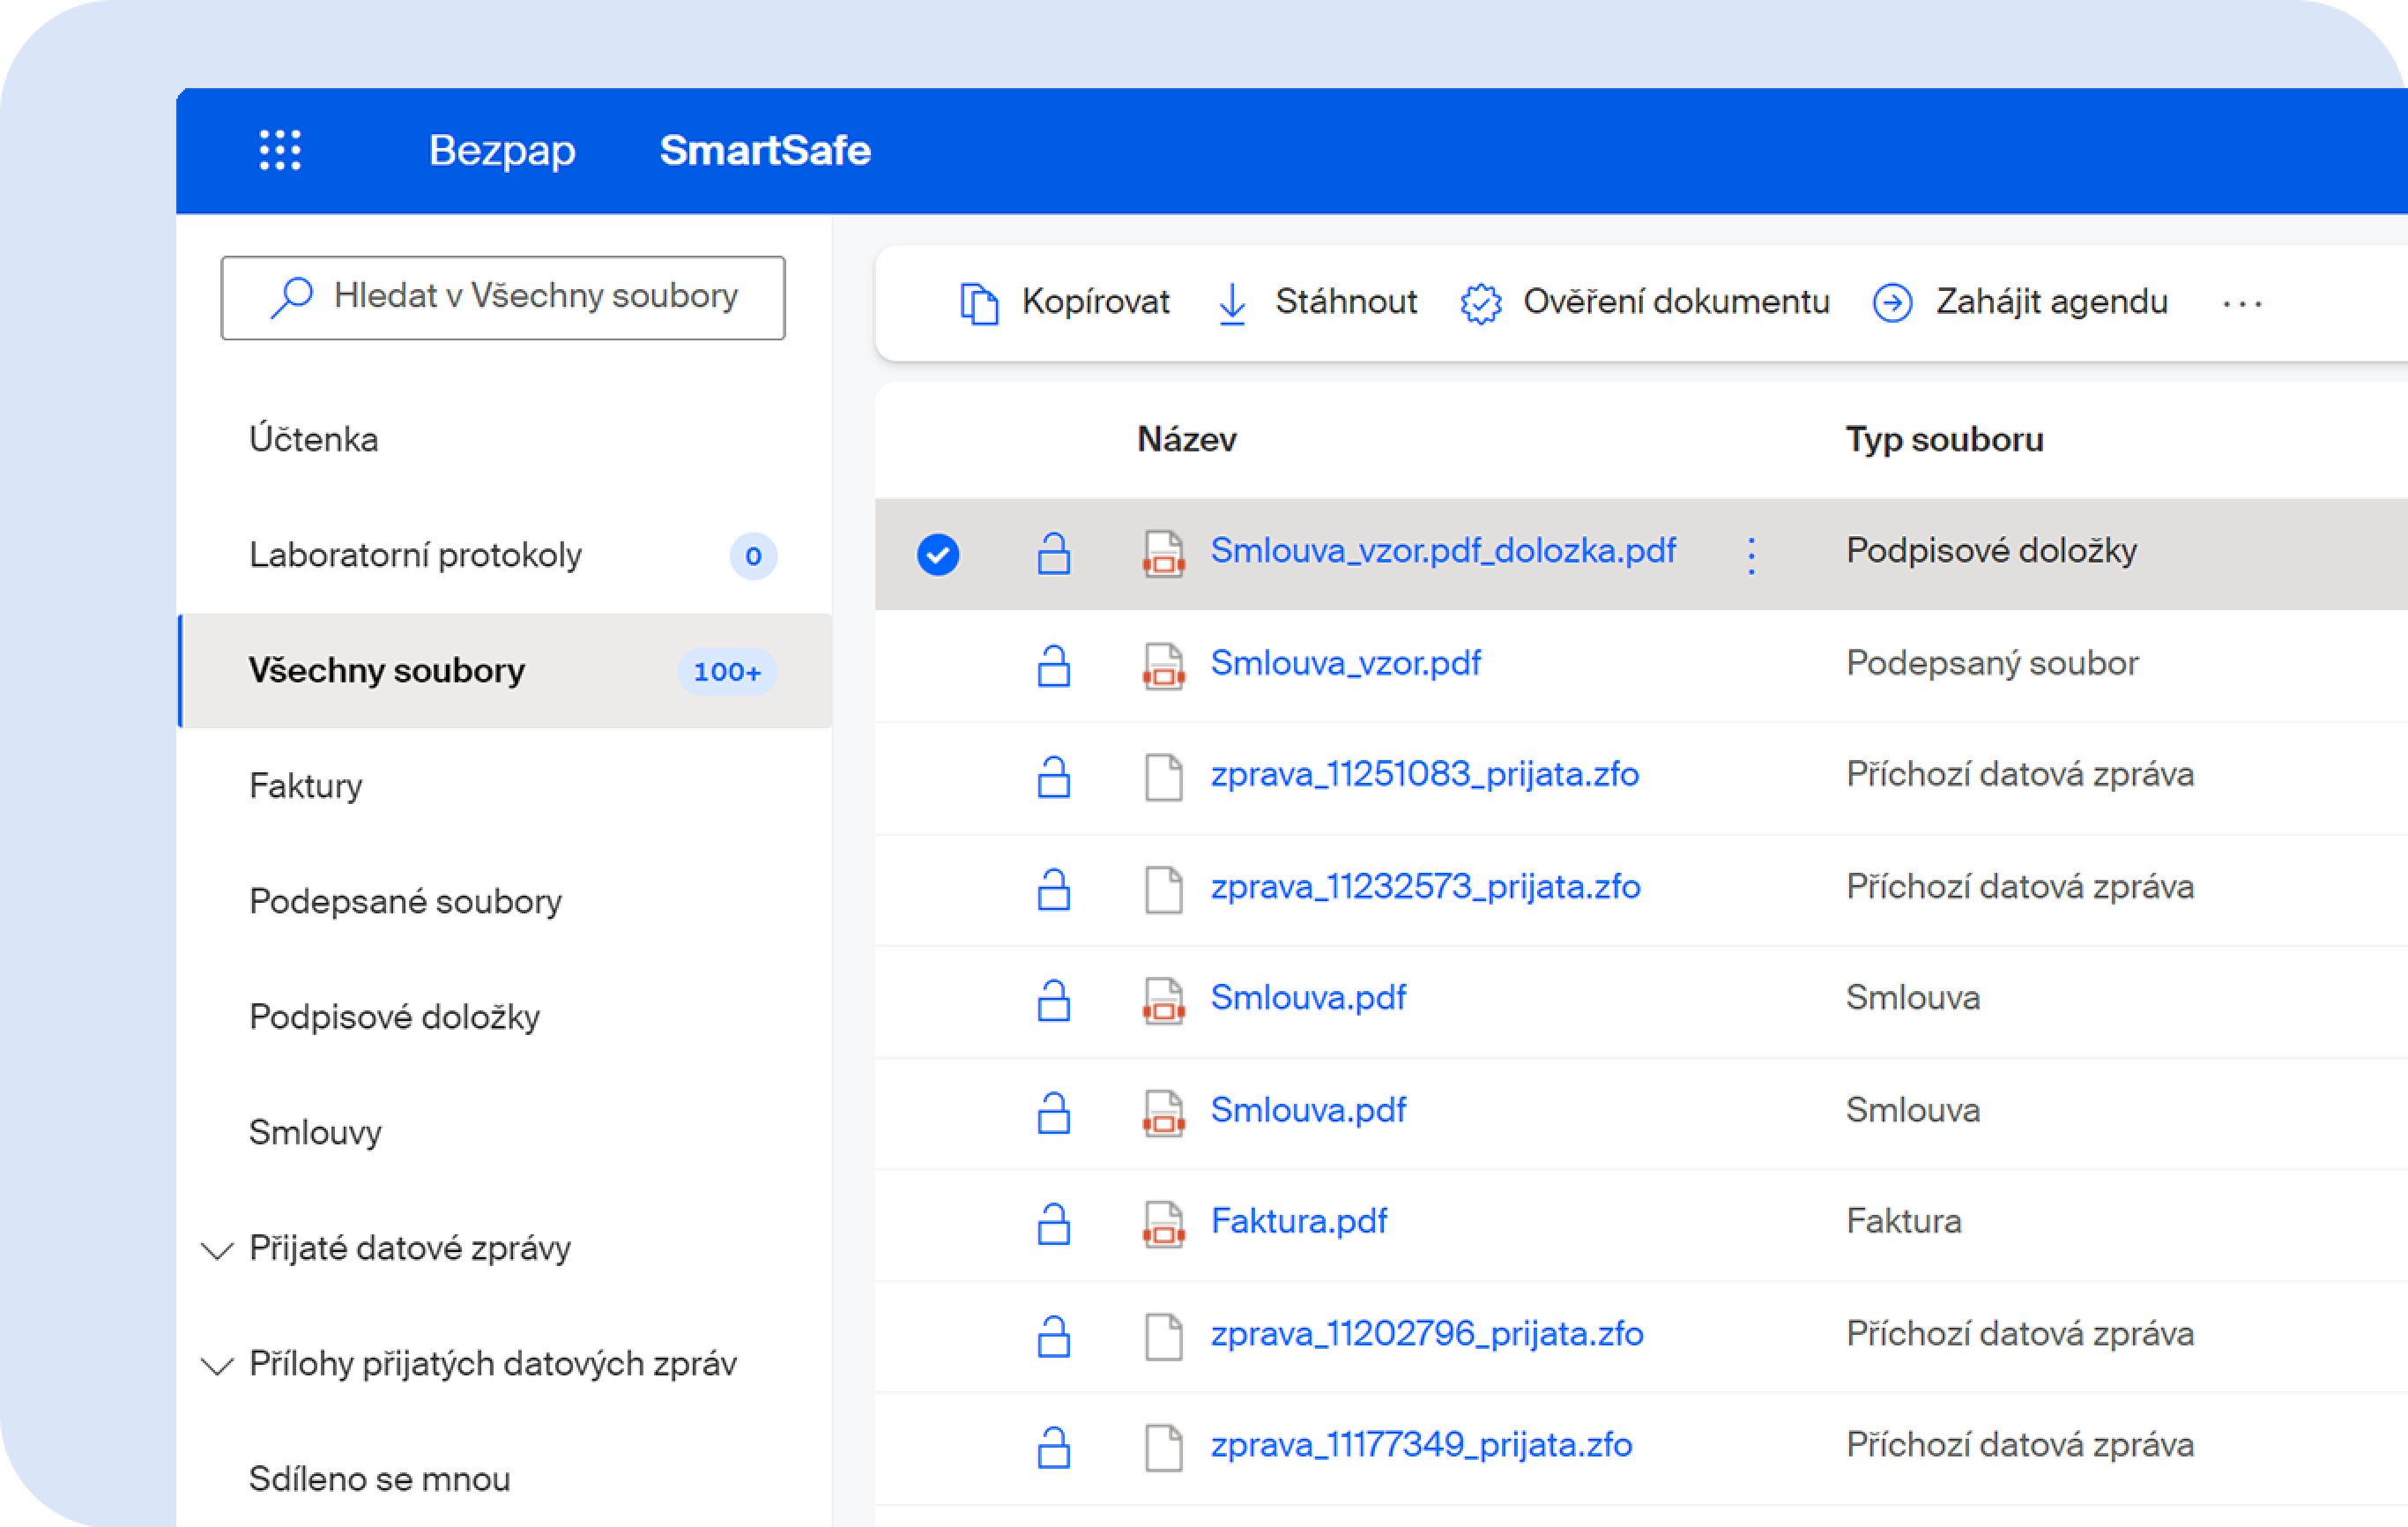Click file icon of zprava_11177349_prijata.zfo
This screenshot has height=1527, width=2408.
(x=1164, y=1447)
